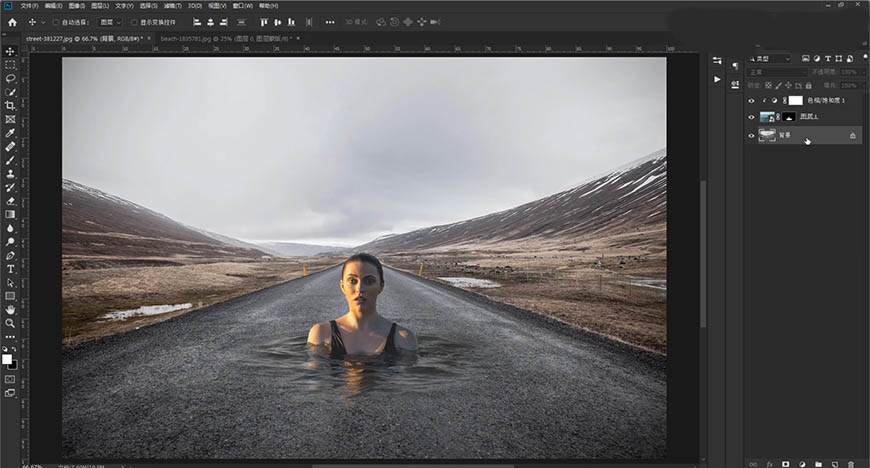Create a new group folder icon
This screenshot has height=468, width=870.
[x=818, y=464]
